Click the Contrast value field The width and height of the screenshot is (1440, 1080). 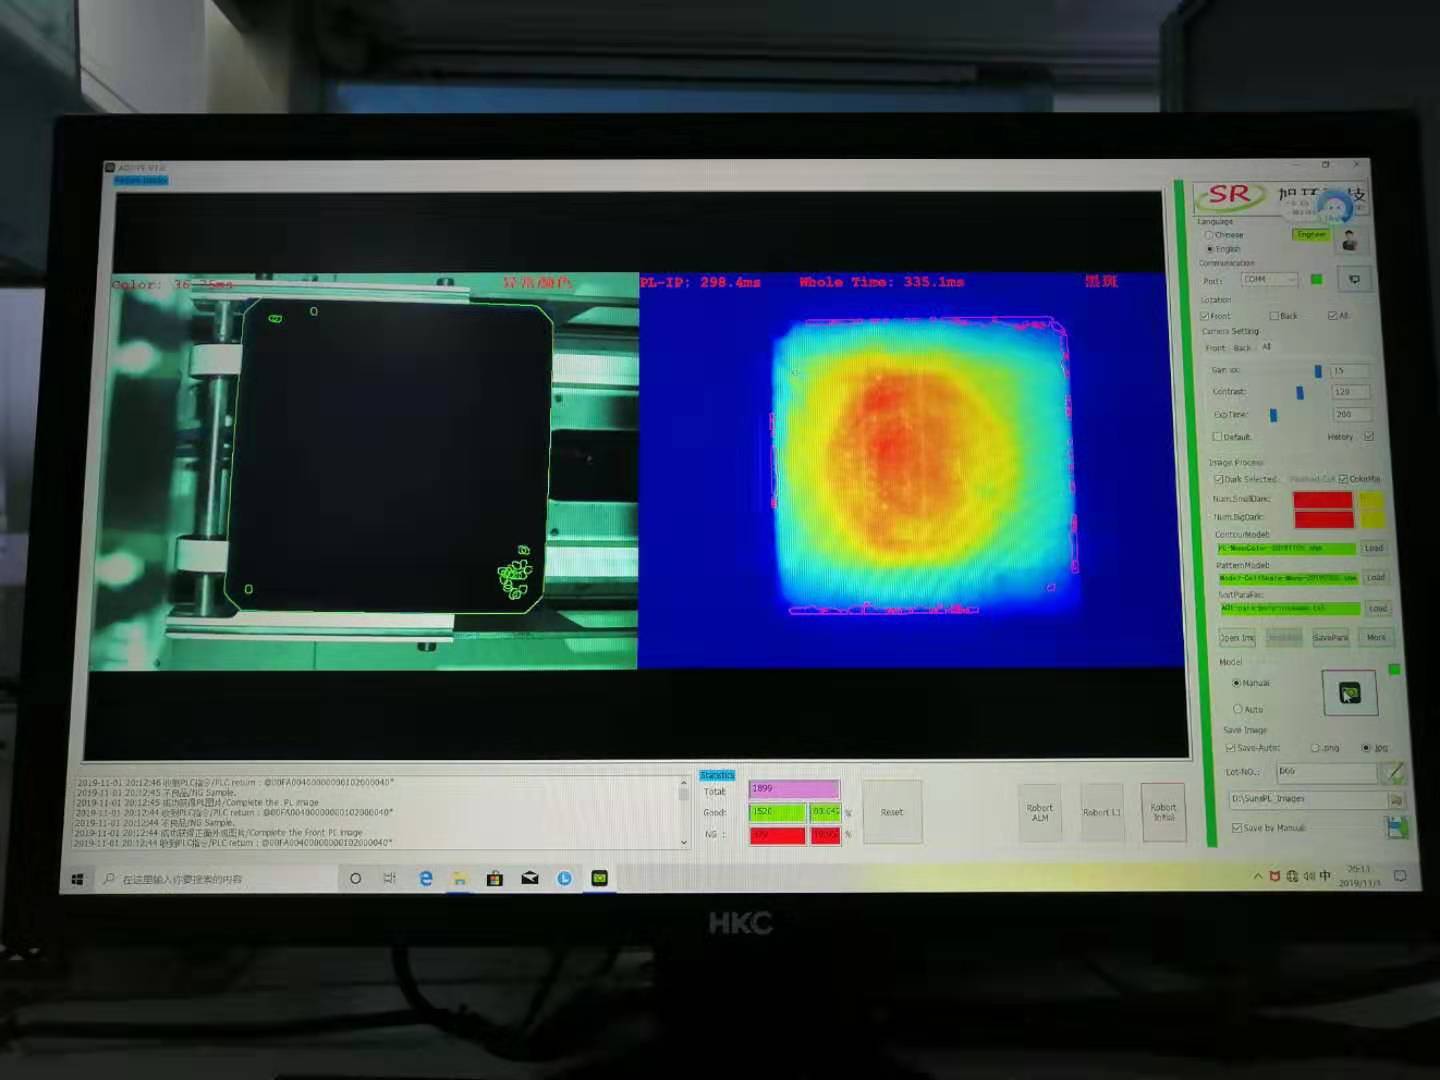(1350, 392)
